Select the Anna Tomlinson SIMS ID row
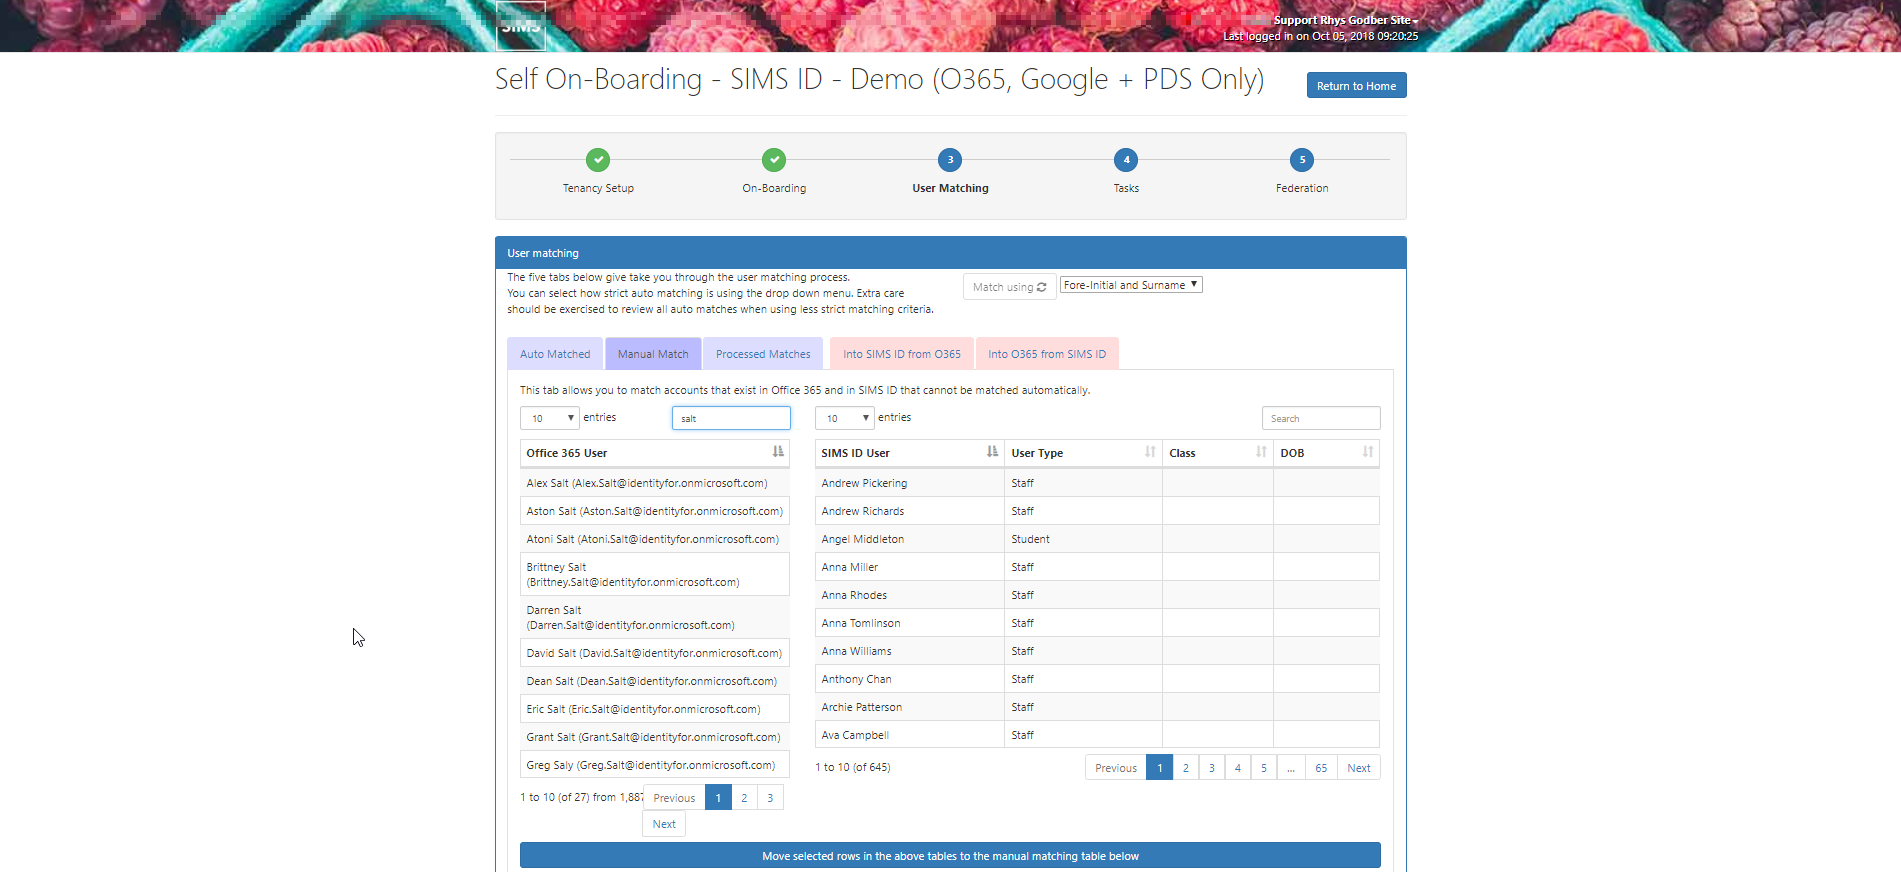1901x872 pixels. (1097, 623)
